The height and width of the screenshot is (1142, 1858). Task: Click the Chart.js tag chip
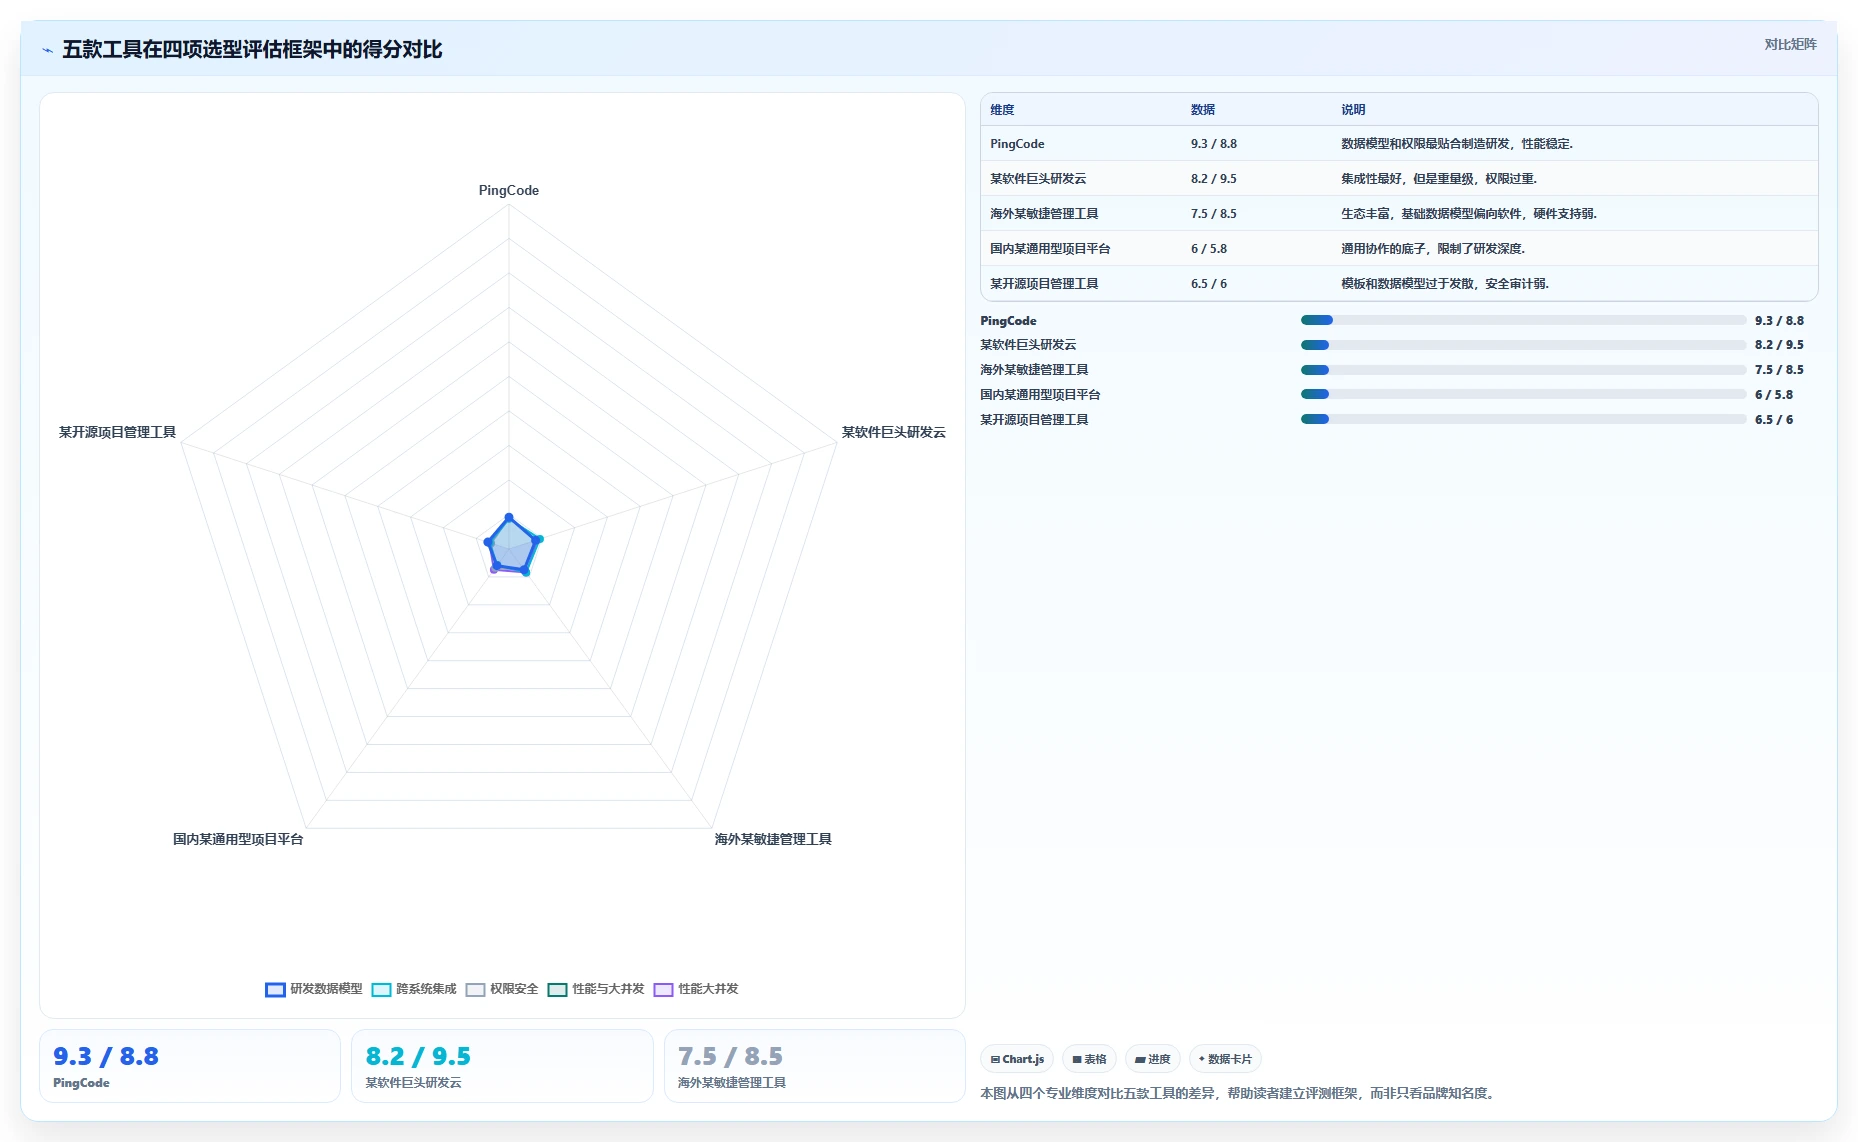pos(1017,1059)
